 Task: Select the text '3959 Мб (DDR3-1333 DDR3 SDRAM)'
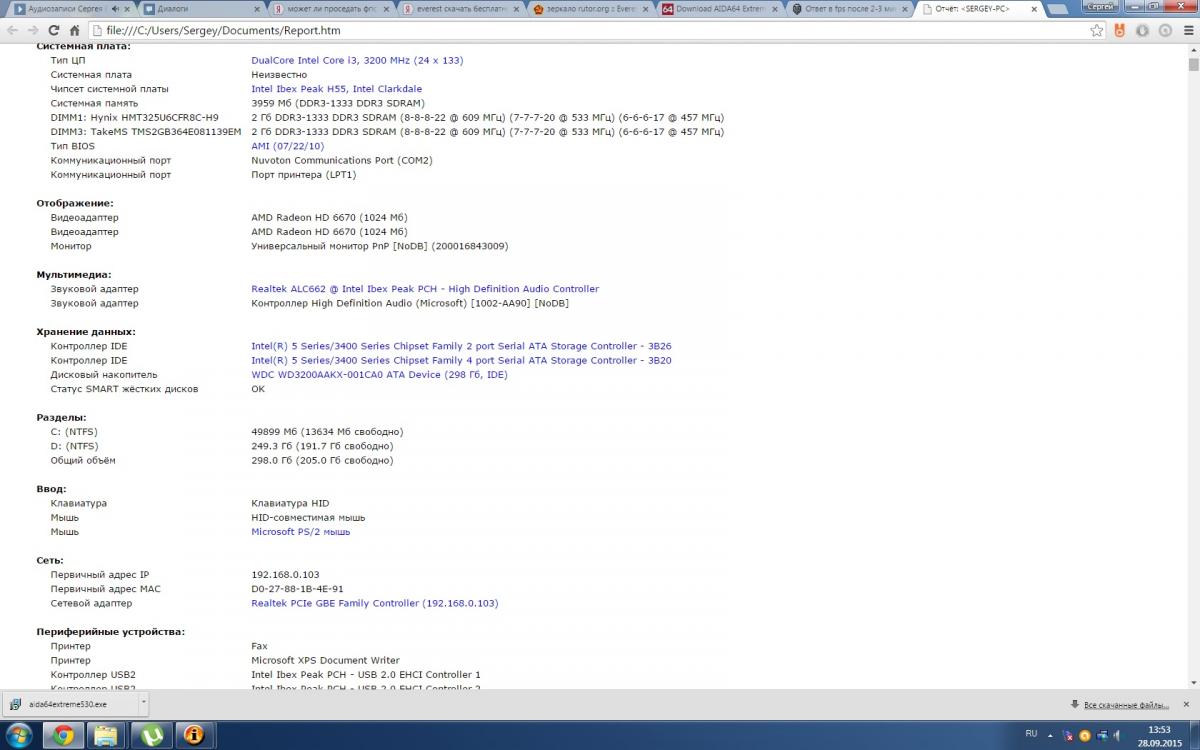click(338, 103)
